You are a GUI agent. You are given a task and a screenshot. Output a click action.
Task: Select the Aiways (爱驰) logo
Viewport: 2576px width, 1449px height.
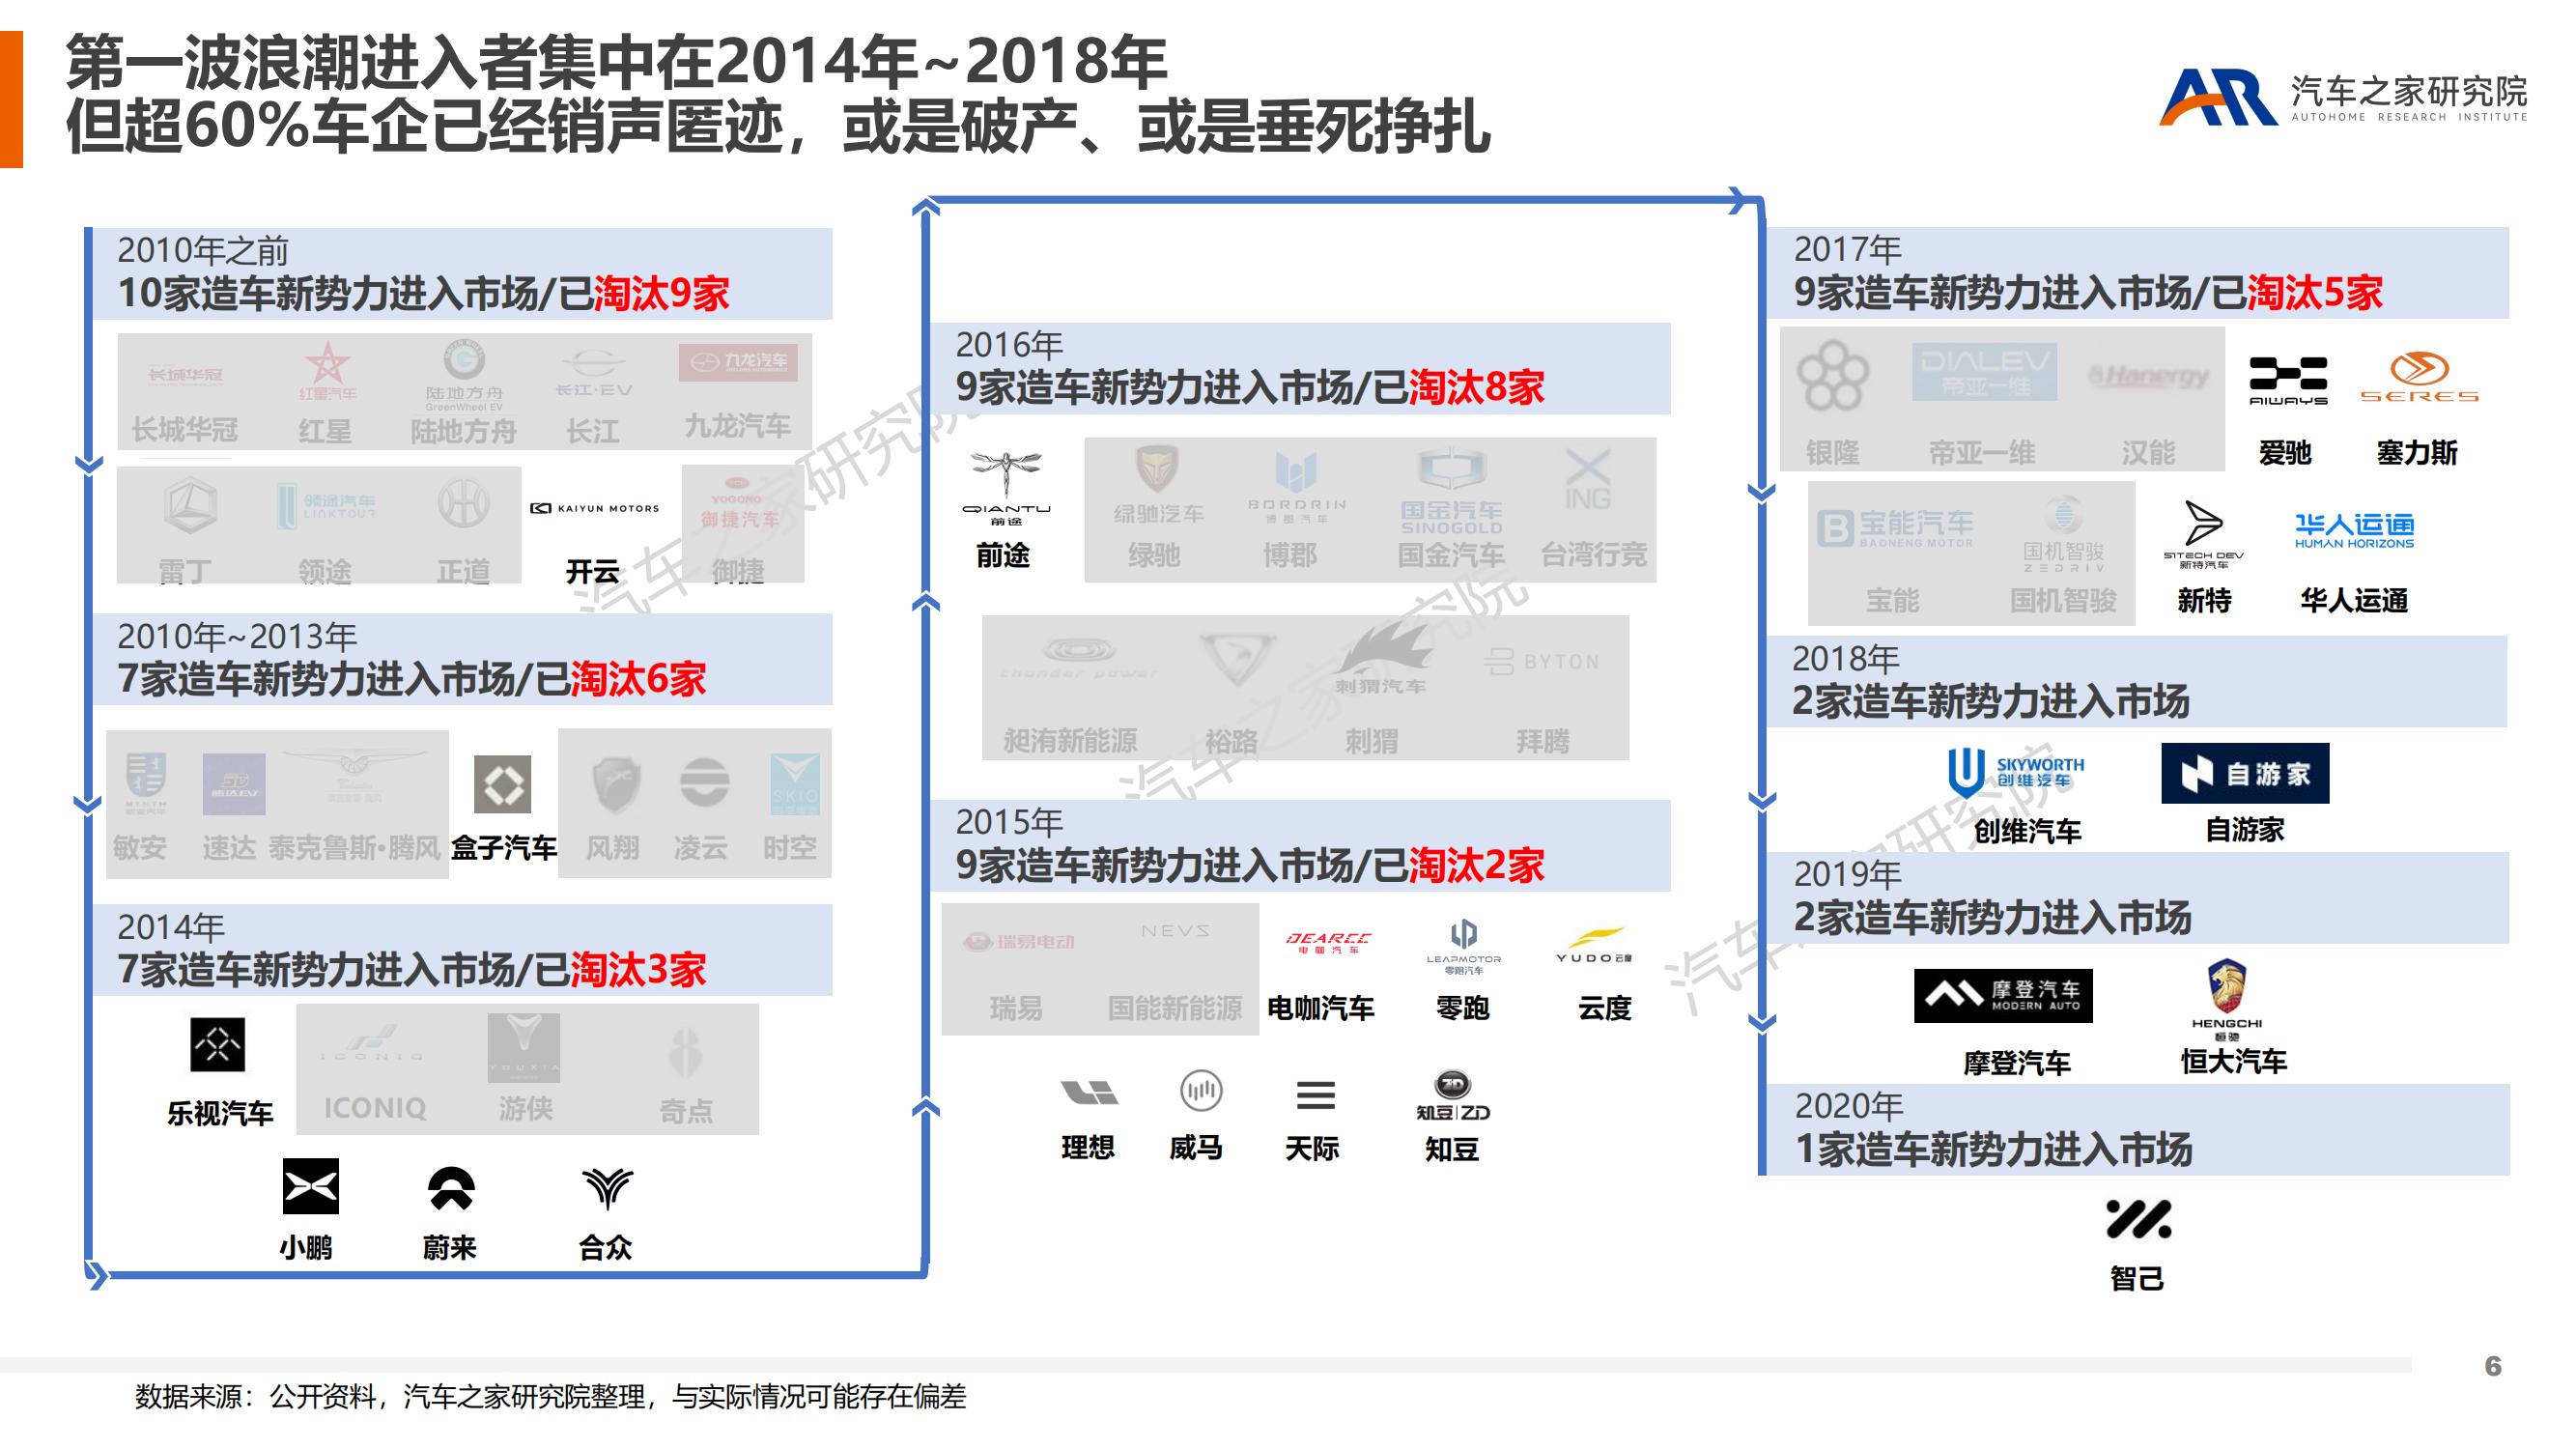click(x=2288, y=381)
